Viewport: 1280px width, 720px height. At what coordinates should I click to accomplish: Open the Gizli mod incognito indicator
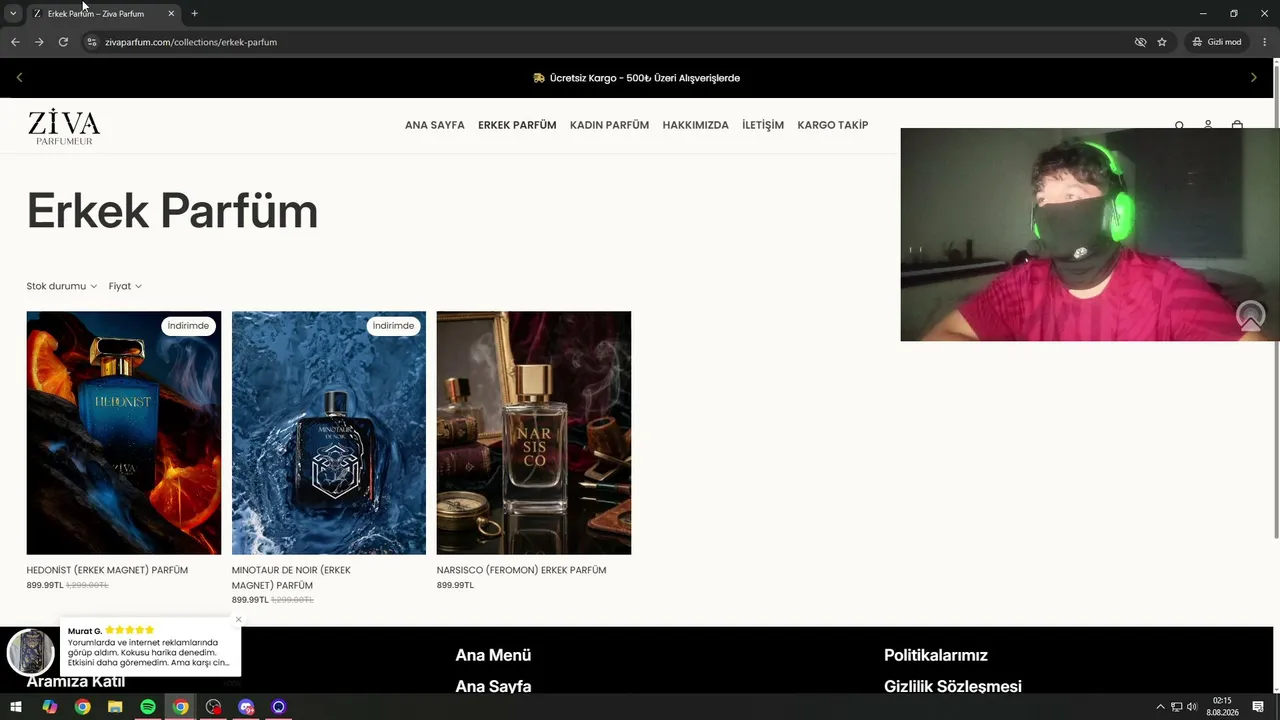1217,42
